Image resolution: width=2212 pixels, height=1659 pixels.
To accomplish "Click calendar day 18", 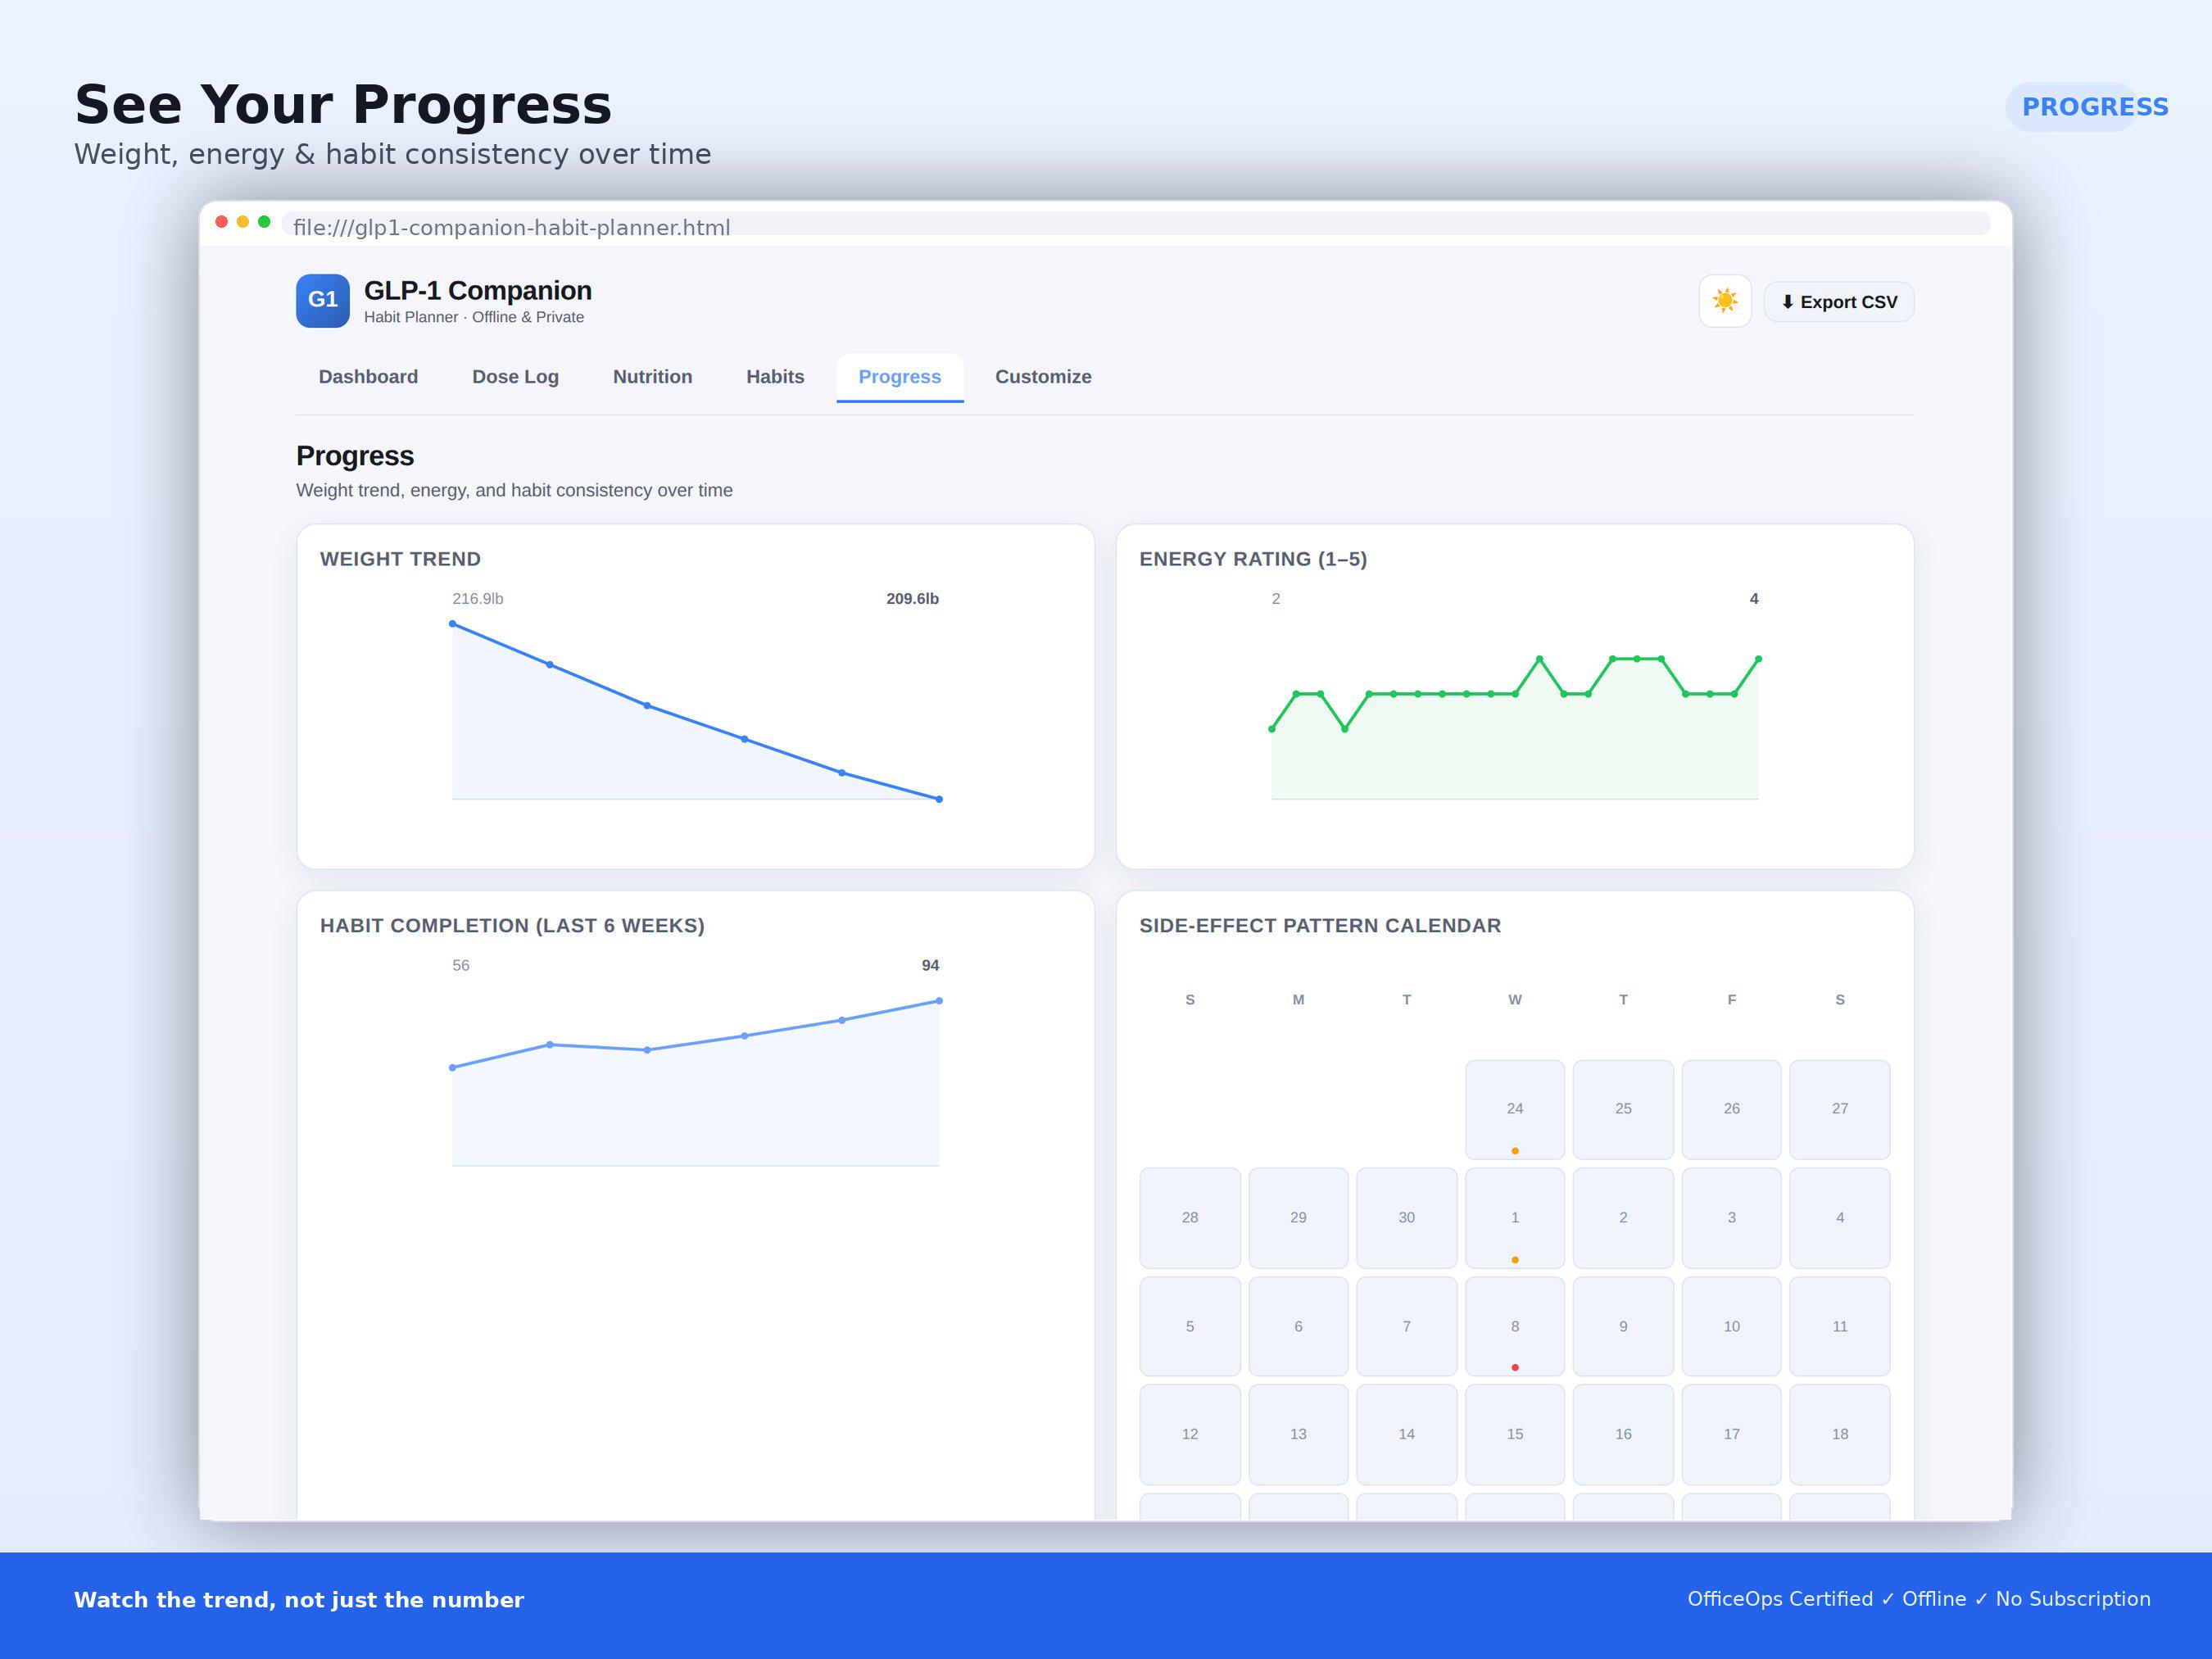I will (1840, 1435).
